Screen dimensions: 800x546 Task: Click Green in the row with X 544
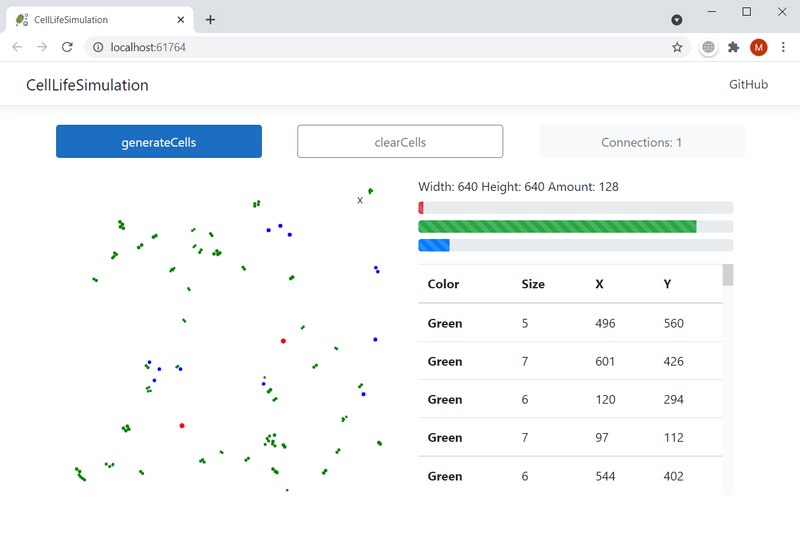tap(445, 477)
